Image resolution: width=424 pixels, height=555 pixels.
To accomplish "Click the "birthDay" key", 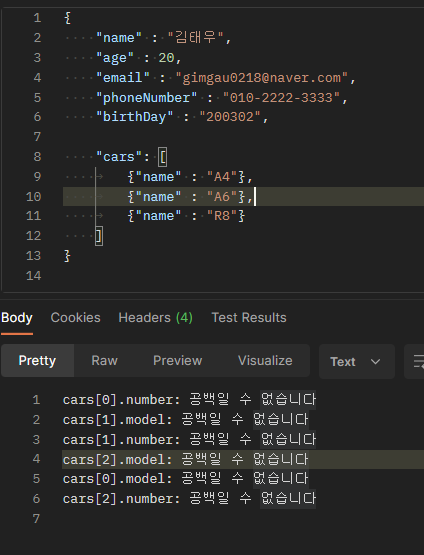I will 135,117.
